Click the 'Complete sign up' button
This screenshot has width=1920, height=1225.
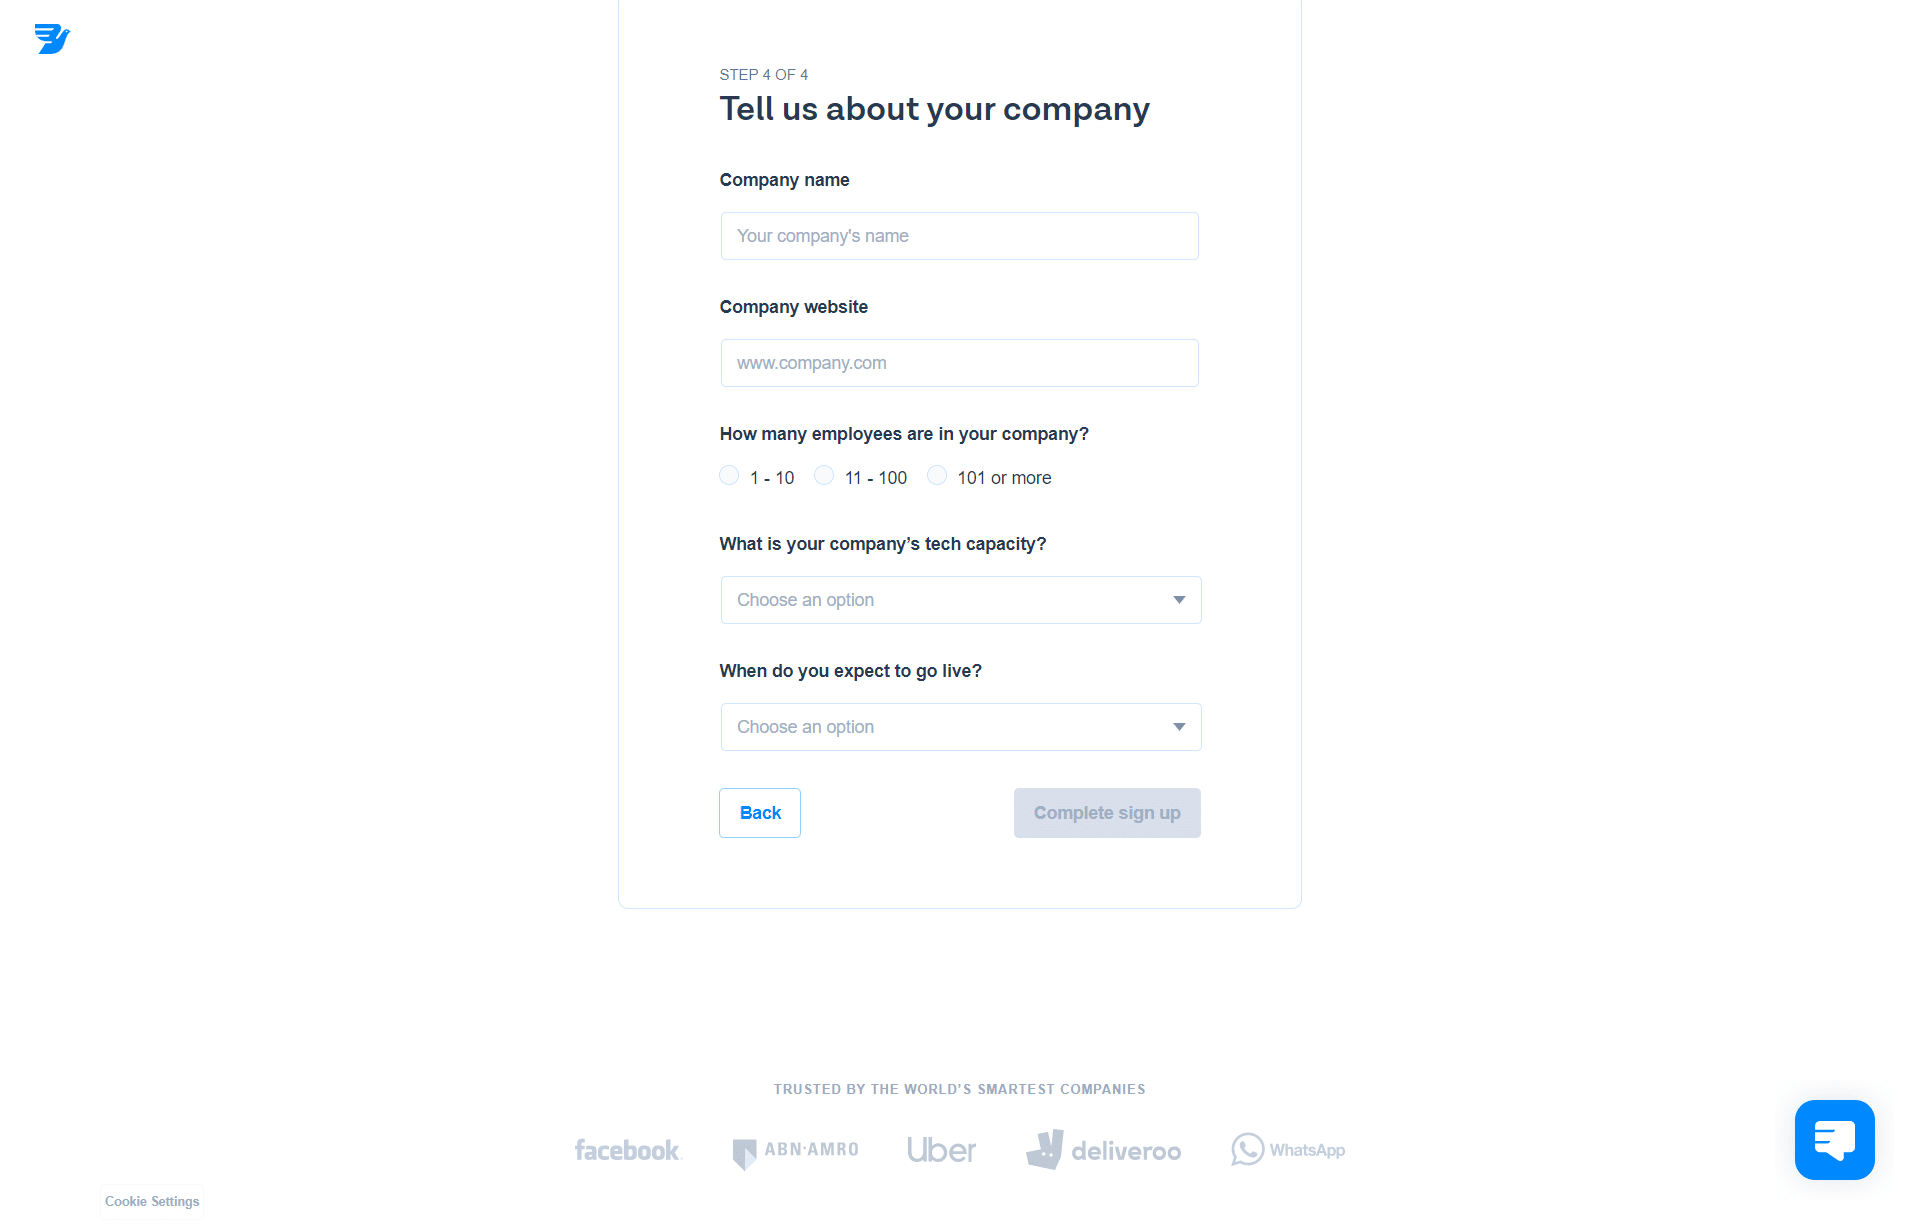tap(1107, 812)
